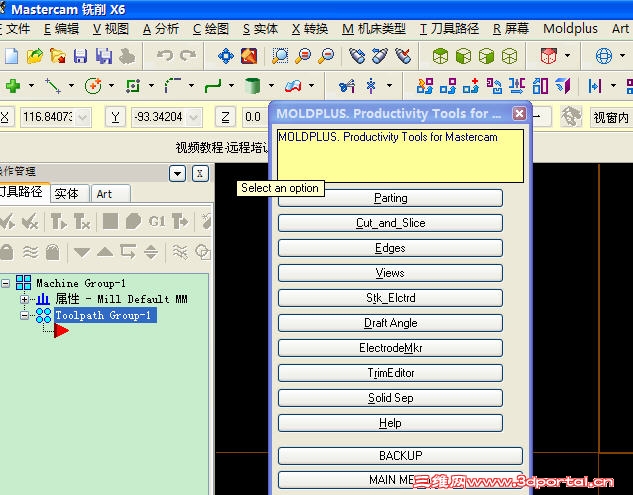Click the Draft Angle button
The width and height of the screenshot is (633, 495).
tap(390, 323)
